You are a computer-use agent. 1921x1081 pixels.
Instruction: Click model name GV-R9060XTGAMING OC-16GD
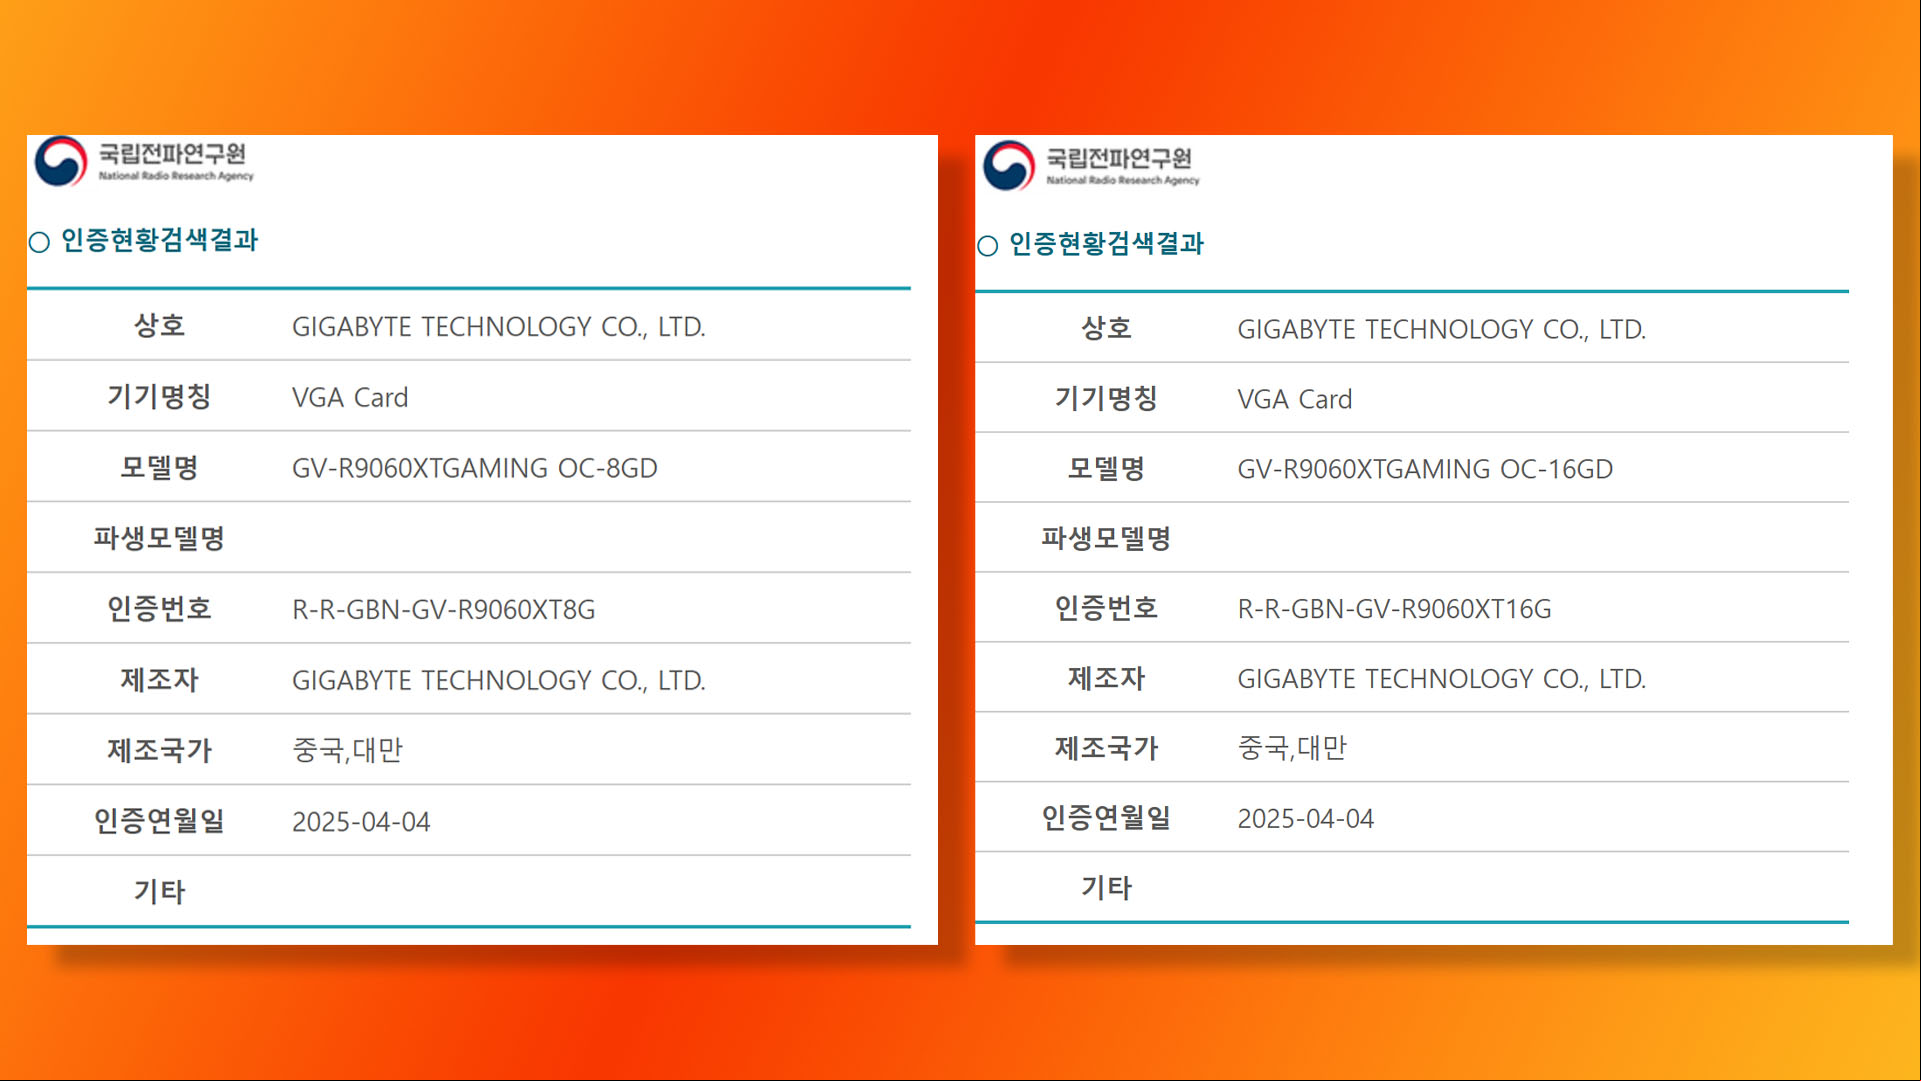(x=1425, y=469)
